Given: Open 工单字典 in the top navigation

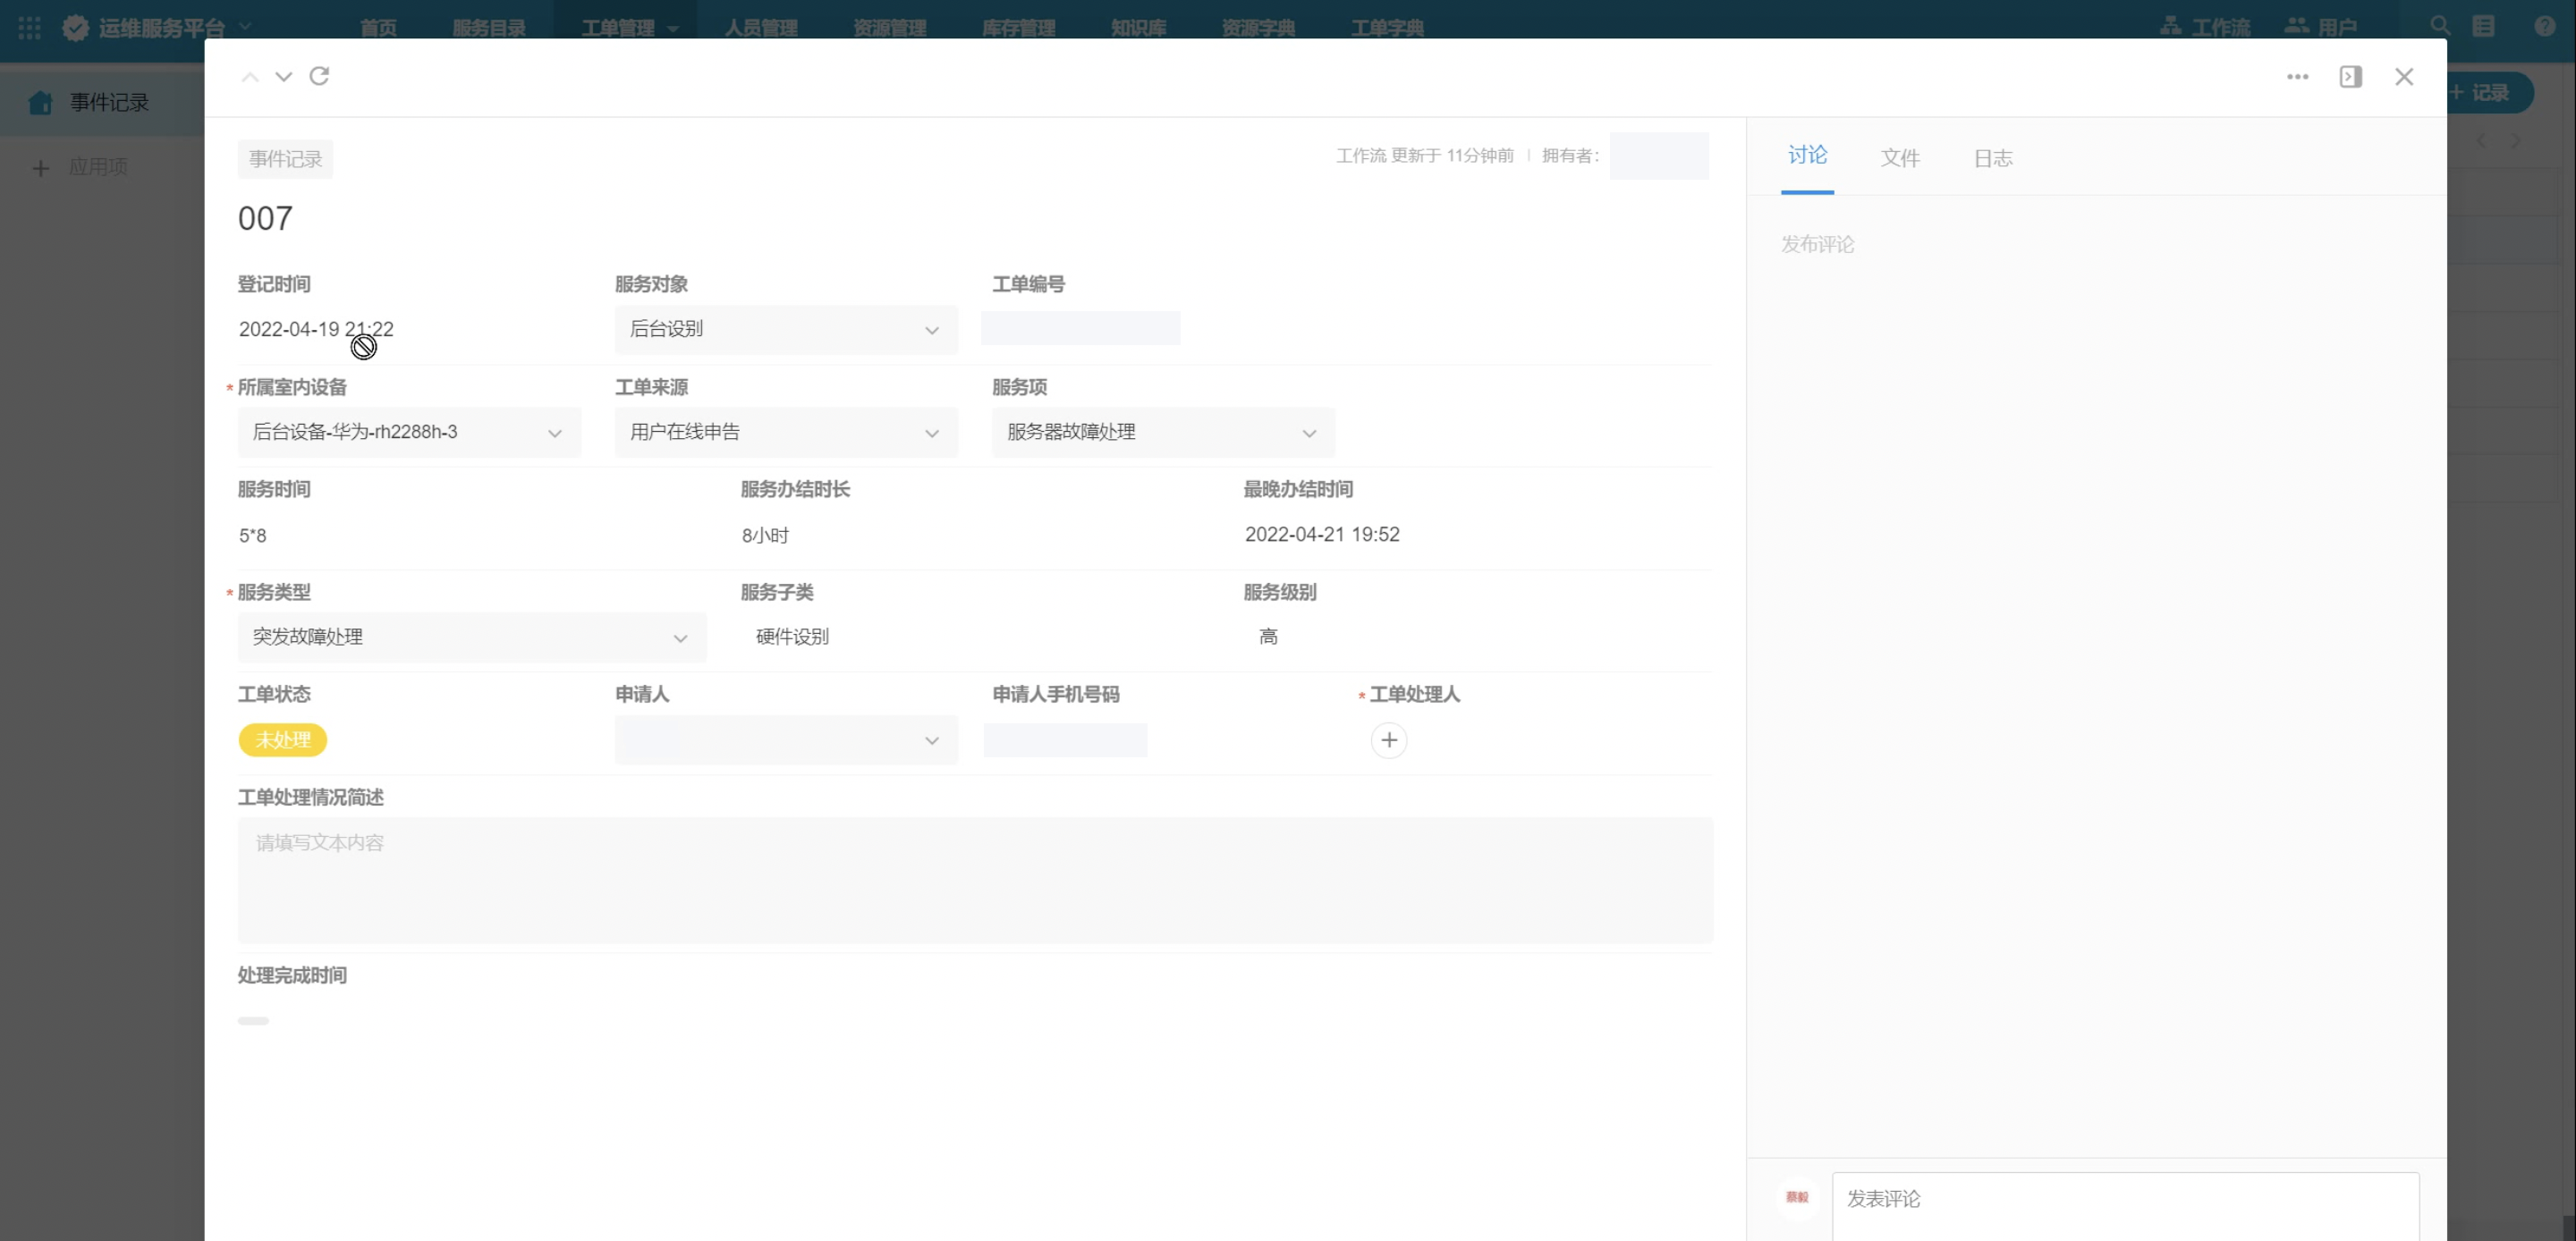Looking at the screenshot, I should click(1387, 28).
